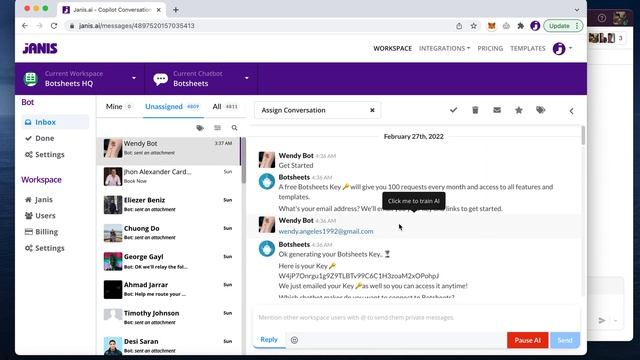Open Desi Saran conversation
This screenshot has height=360, width=640.
(x=169, y=345)
